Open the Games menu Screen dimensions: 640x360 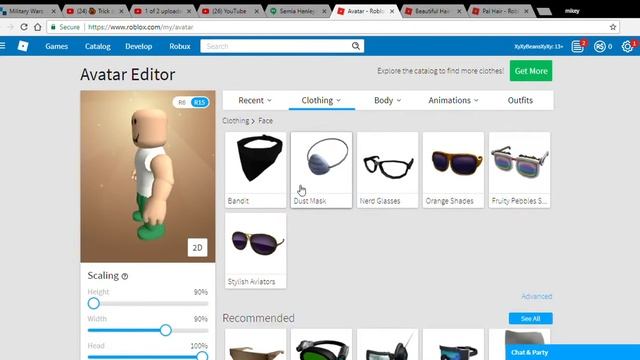57,46
